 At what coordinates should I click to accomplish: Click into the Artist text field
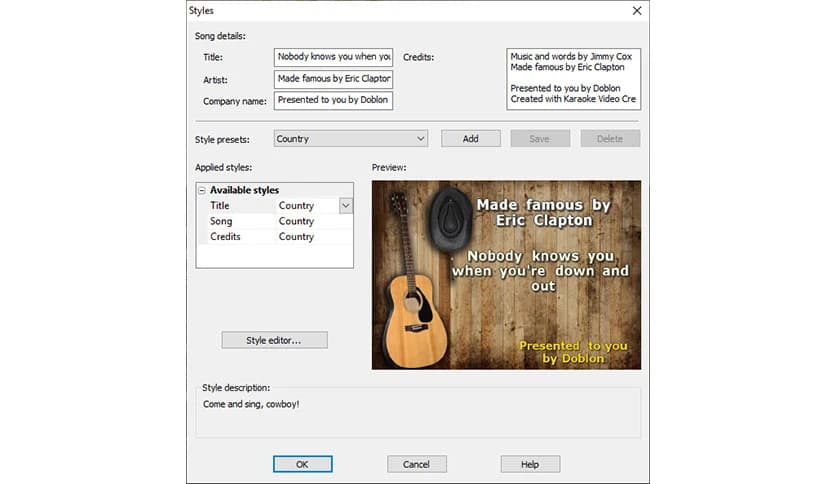[333, 79]
